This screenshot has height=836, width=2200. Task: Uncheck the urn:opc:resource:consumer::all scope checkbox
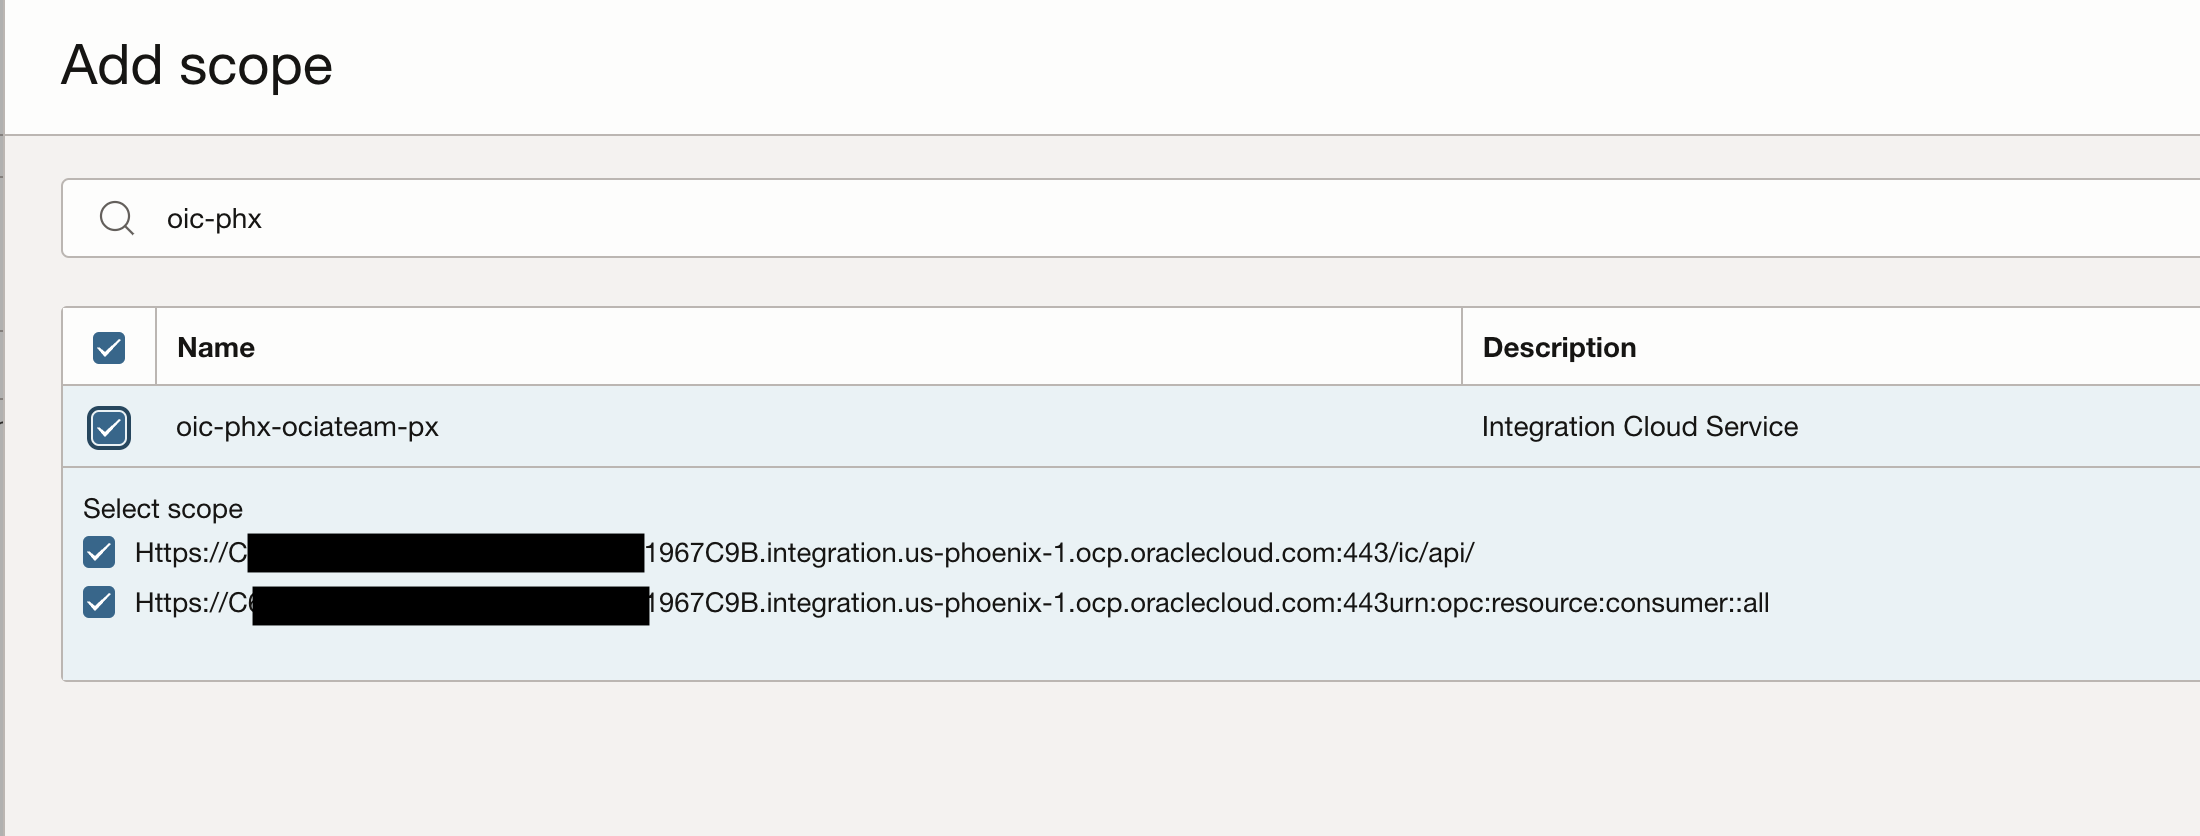point(99,603)
